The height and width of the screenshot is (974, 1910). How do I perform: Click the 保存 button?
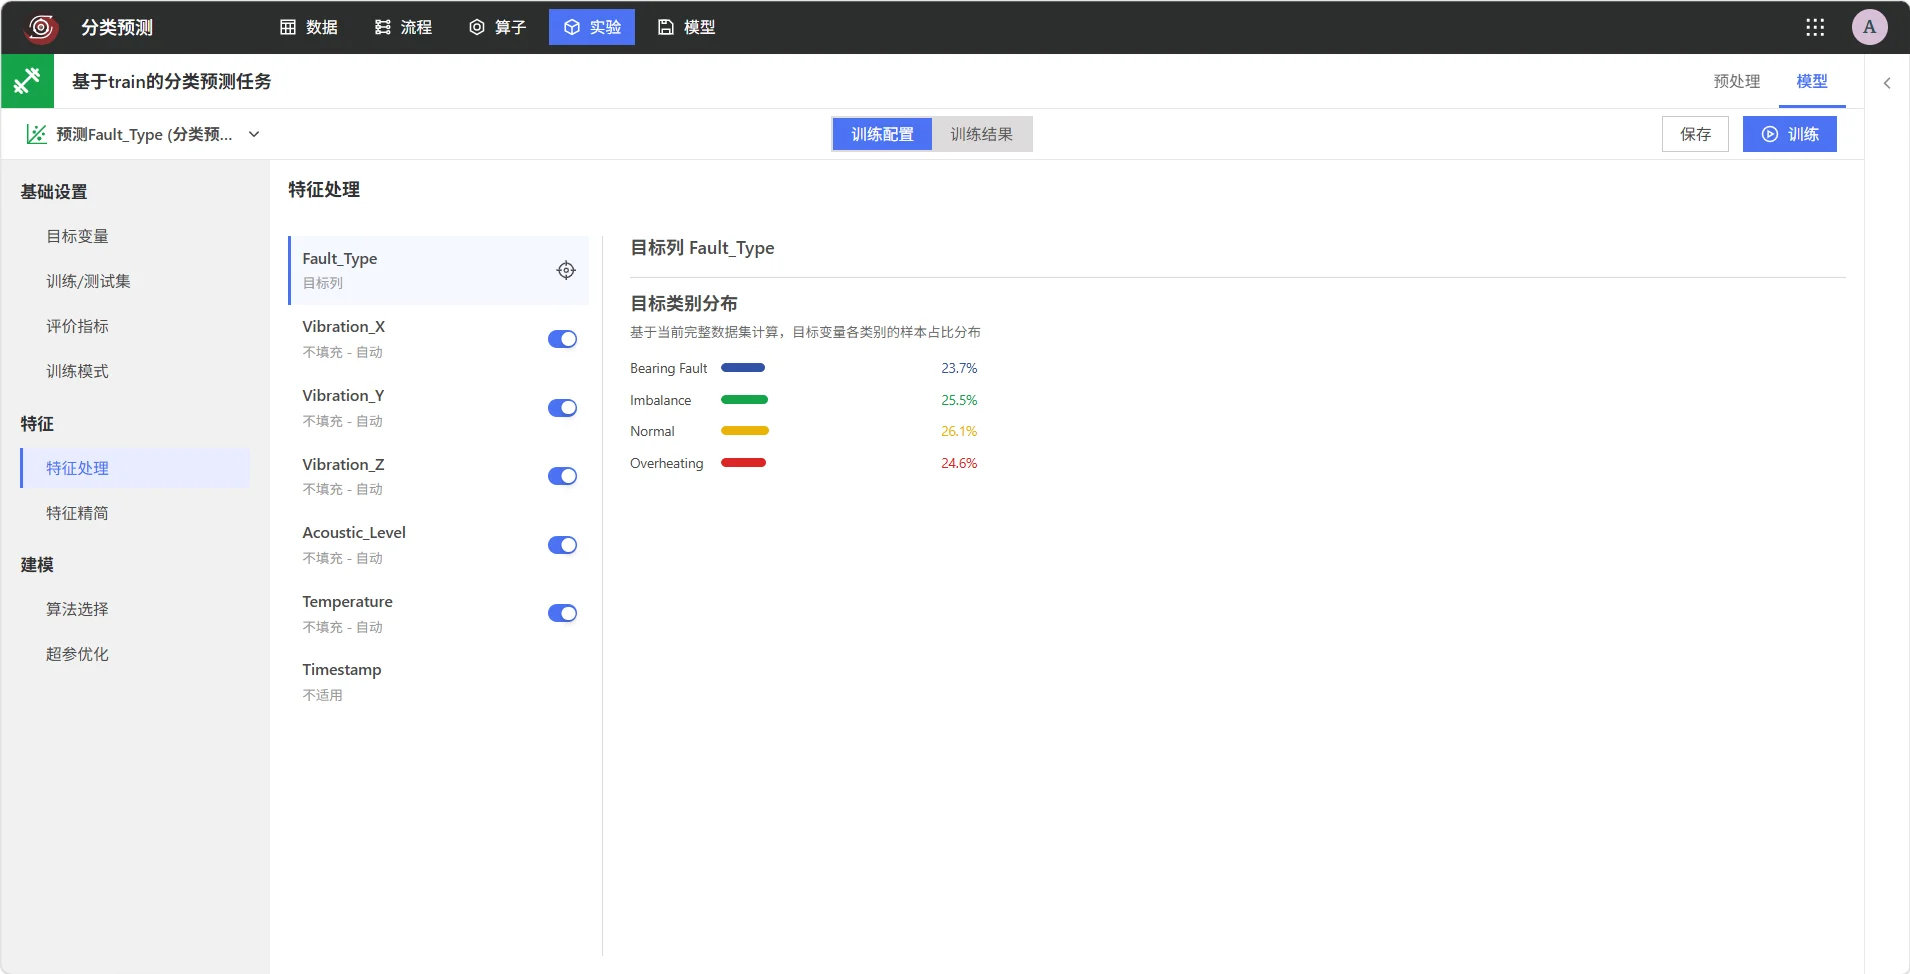coord(1695,134)
